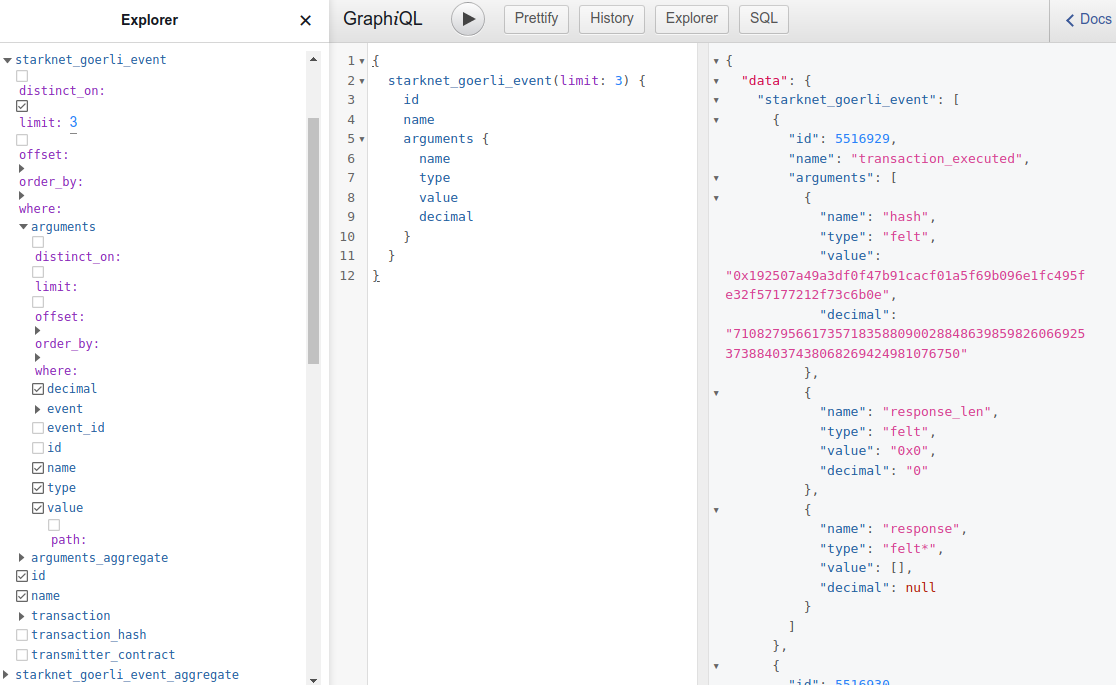The height and width of the screenshot is (685, 1116).
Task: Expand top-level order_by arrow
Action: 21,169
